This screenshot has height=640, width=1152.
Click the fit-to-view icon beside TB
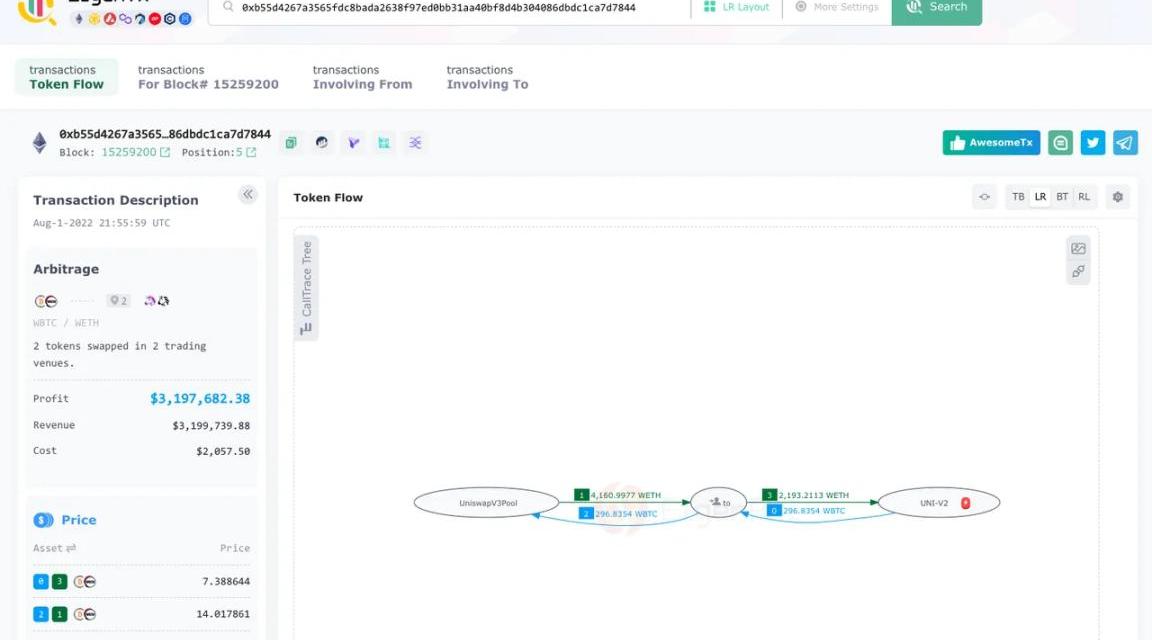(984, 197)
